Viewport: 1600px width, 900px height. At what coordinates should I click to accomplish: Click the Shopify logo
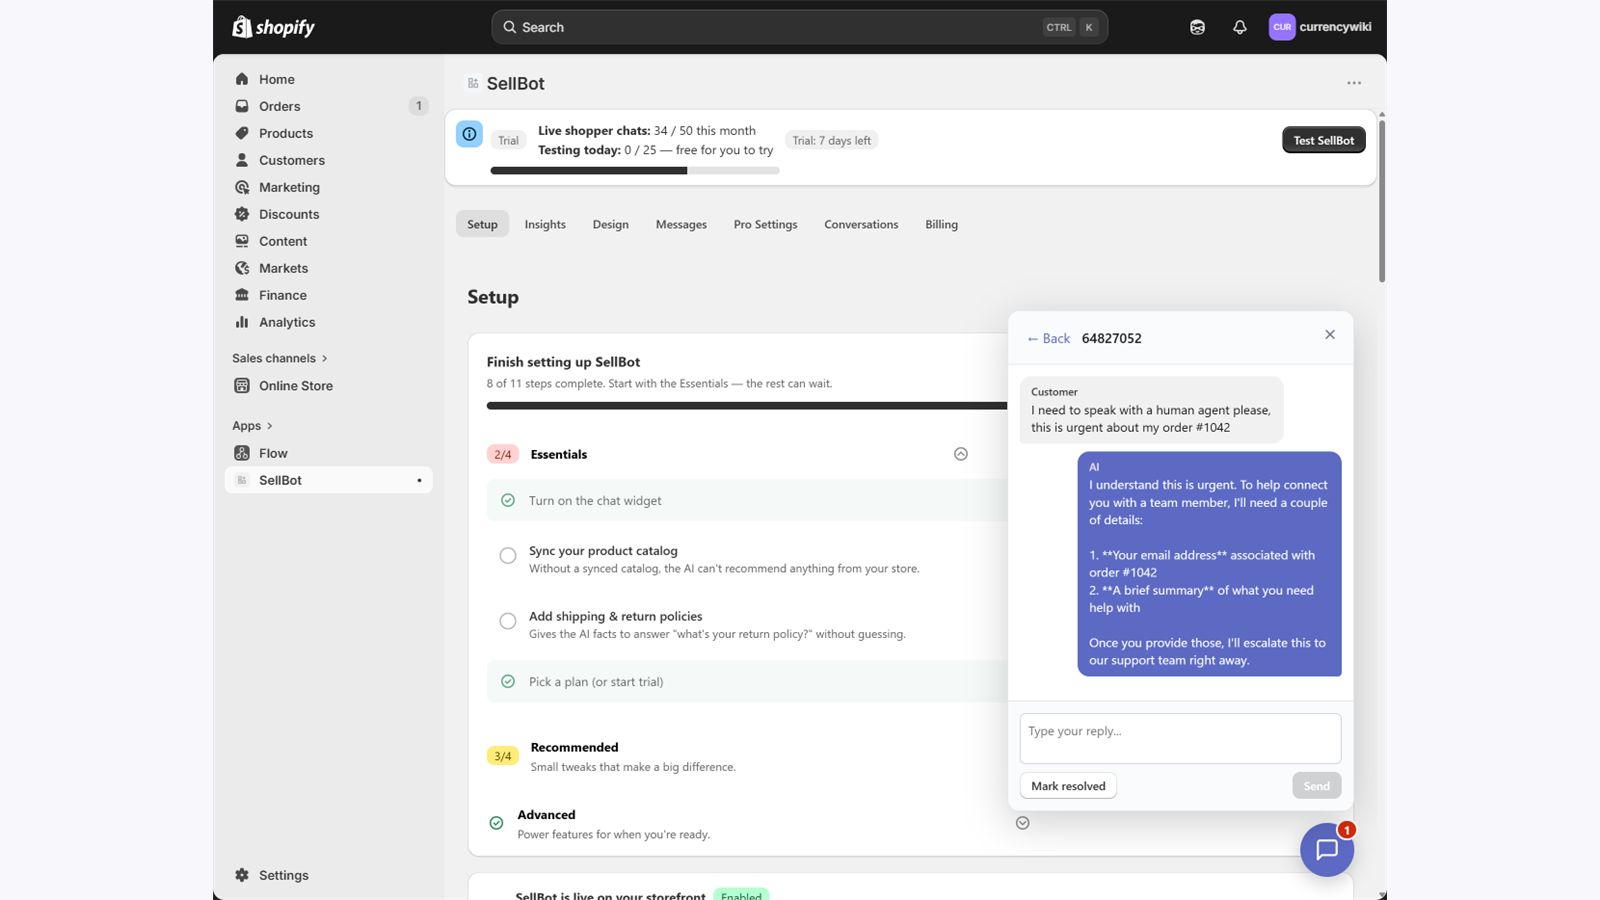tap(273, 27)
